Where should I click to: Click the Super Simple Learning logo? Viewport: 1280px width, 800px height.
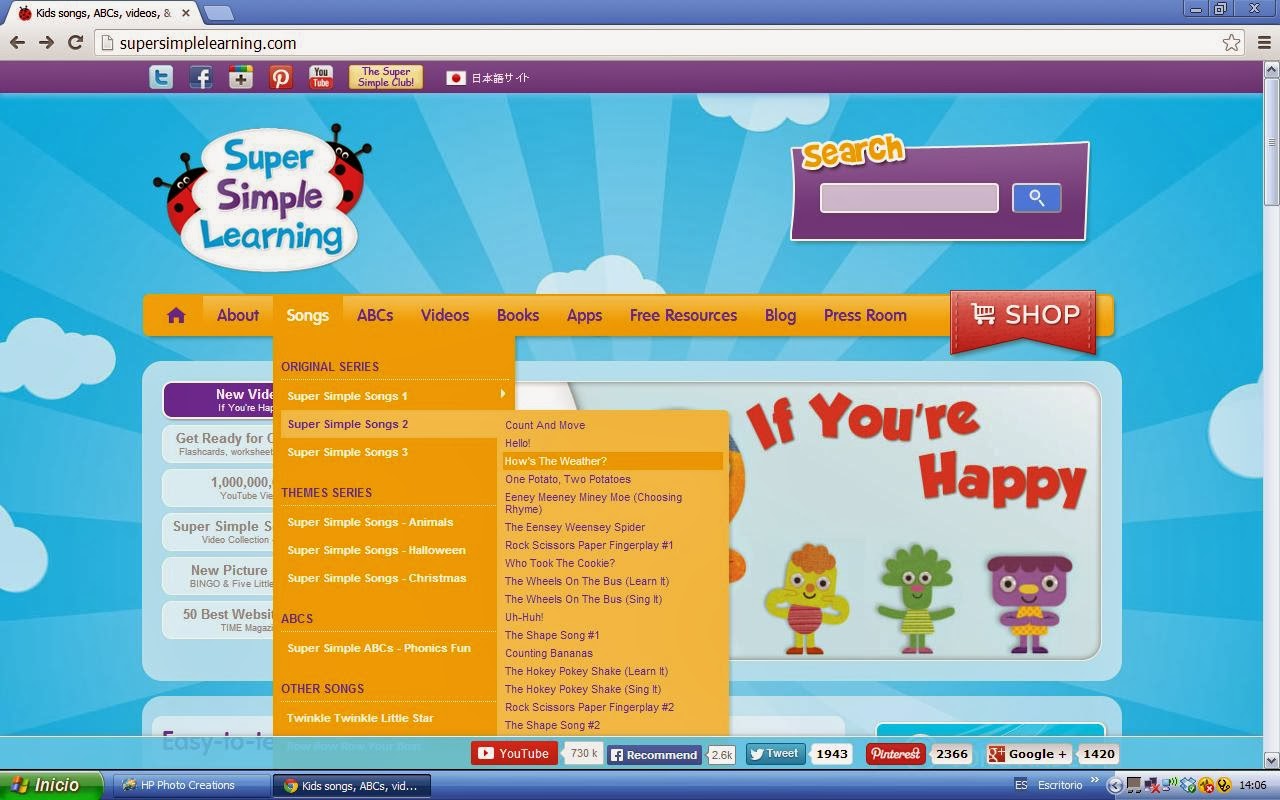click(x=263, y=197)
